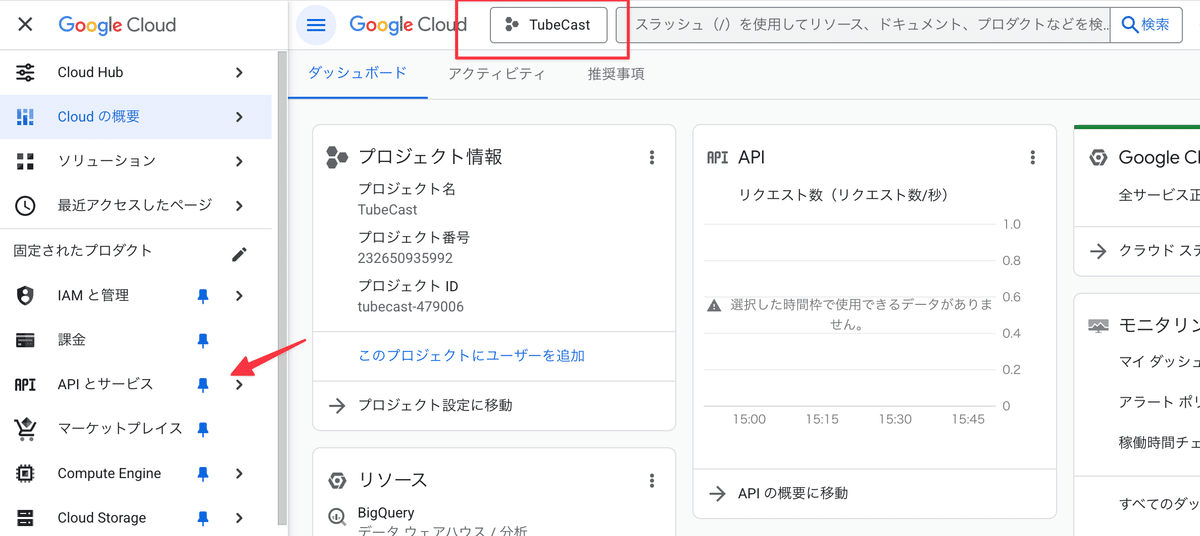This screenshot has height=536, width=1200.
Task: Select 課金 in the sidebar menu
Action: [136, 340]
